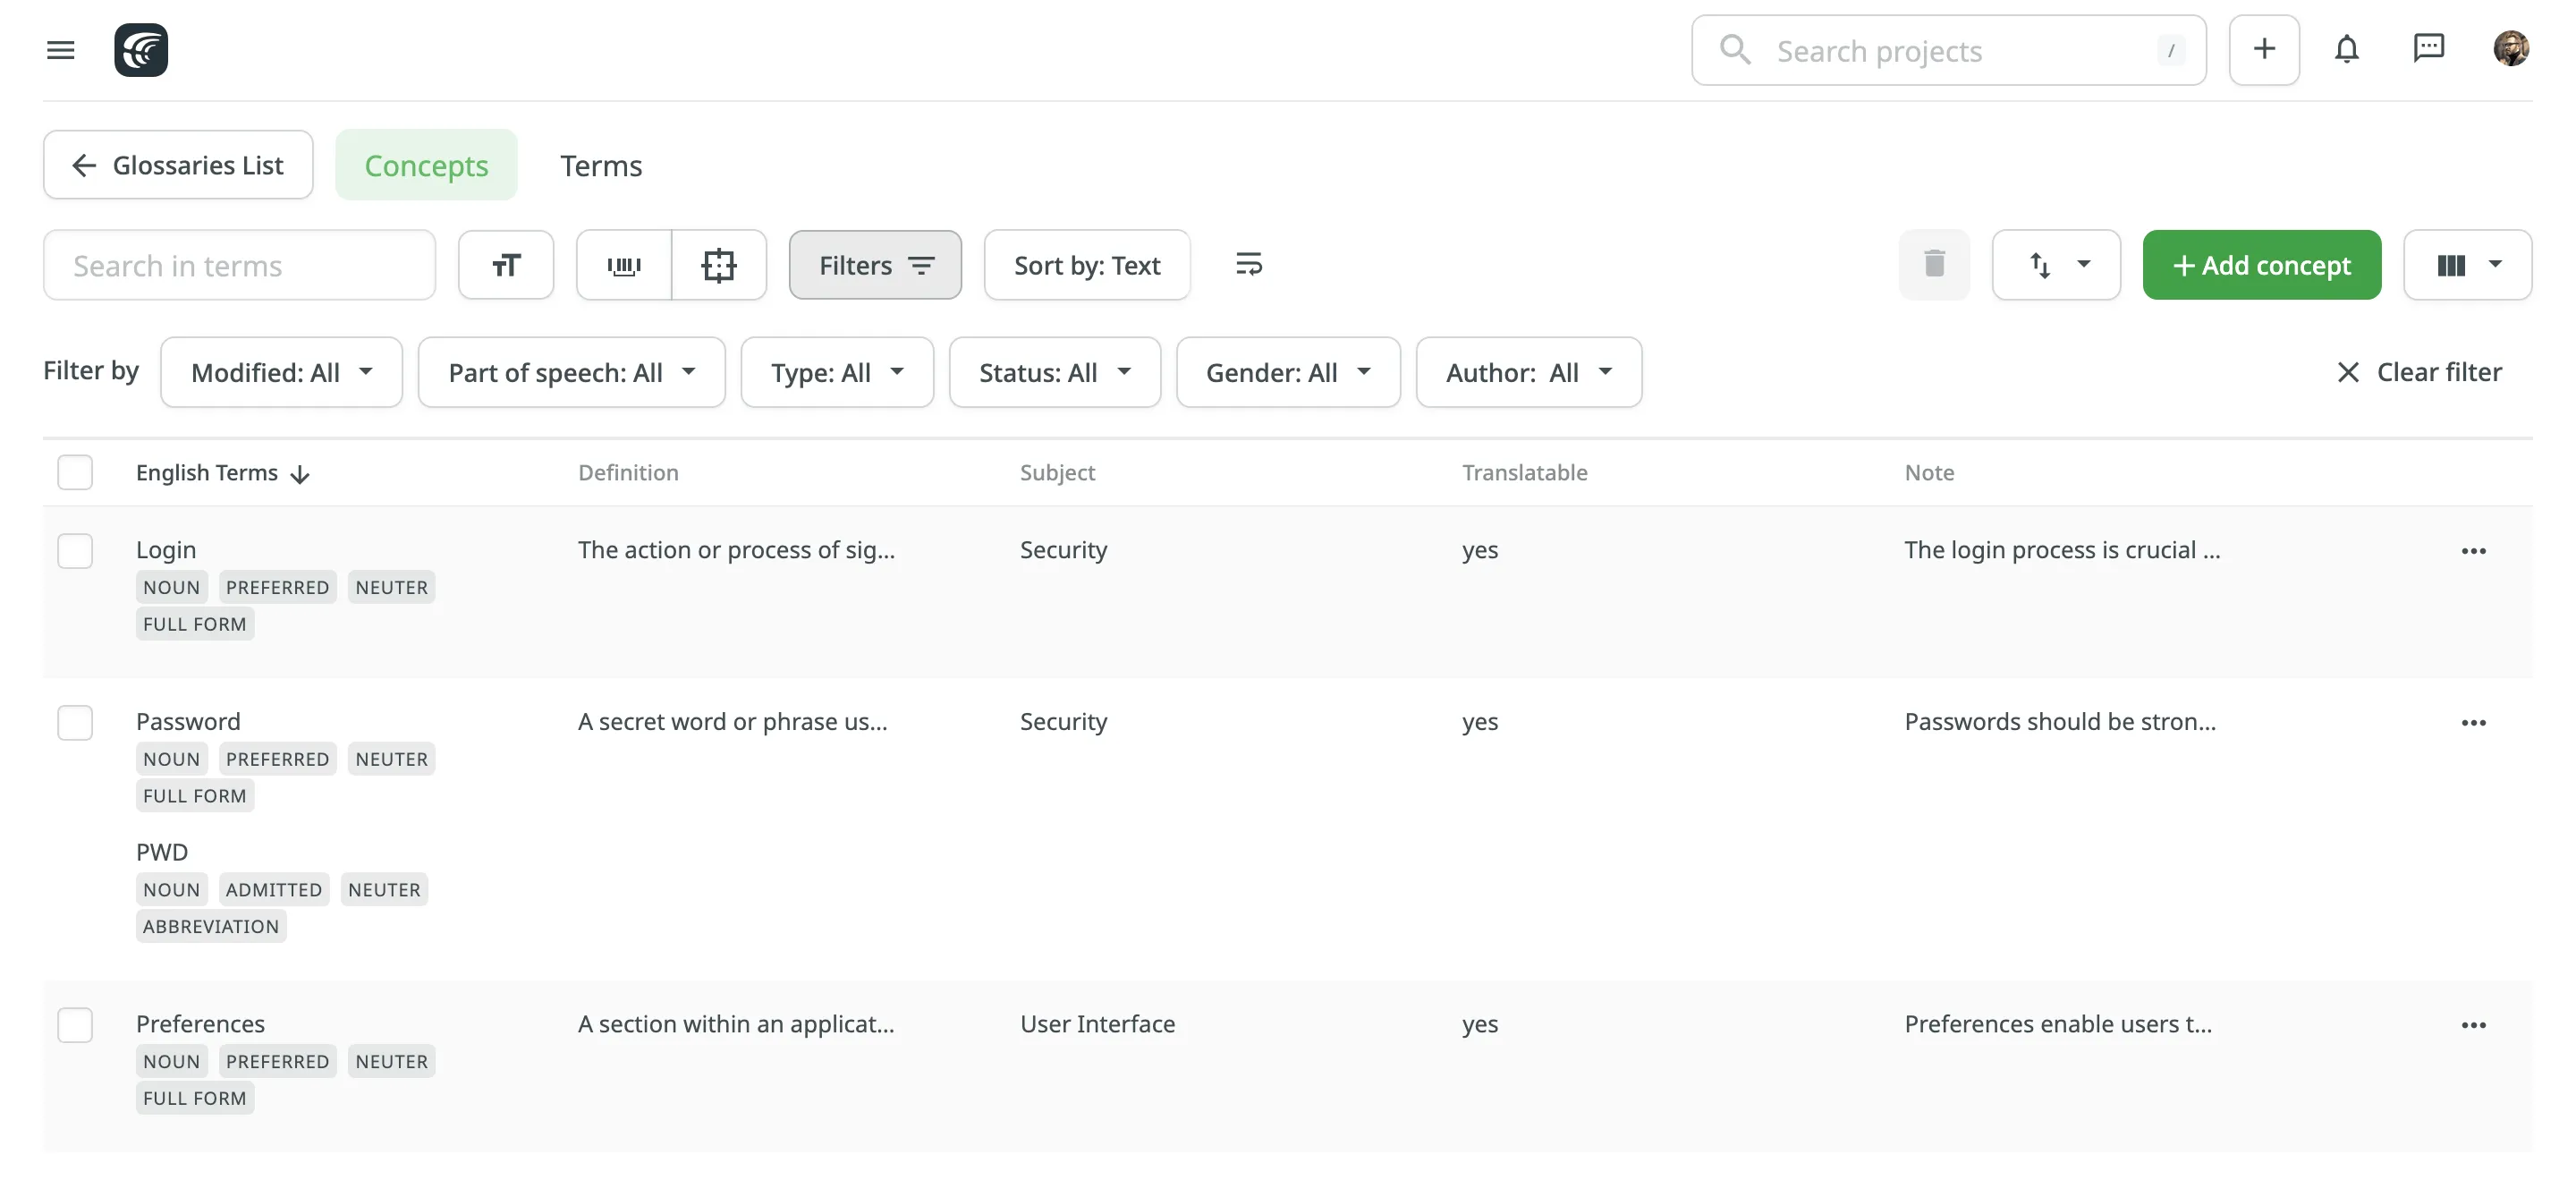Toggle the select all checkbox in header
This screenshot has width=2576, height=1197.
pyautogui.click(x=75, y=473)
